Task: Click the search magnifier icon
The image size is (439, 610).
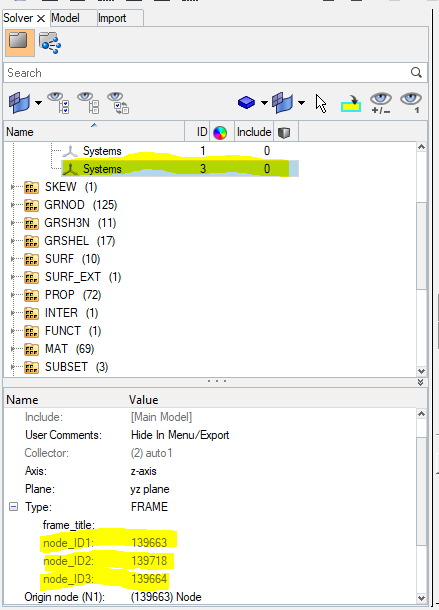Action: point(416,72)
